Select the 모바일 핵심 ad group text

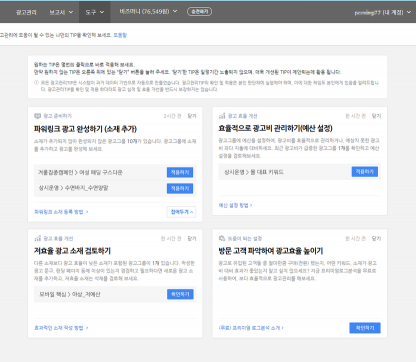click(x=70, y=294)
